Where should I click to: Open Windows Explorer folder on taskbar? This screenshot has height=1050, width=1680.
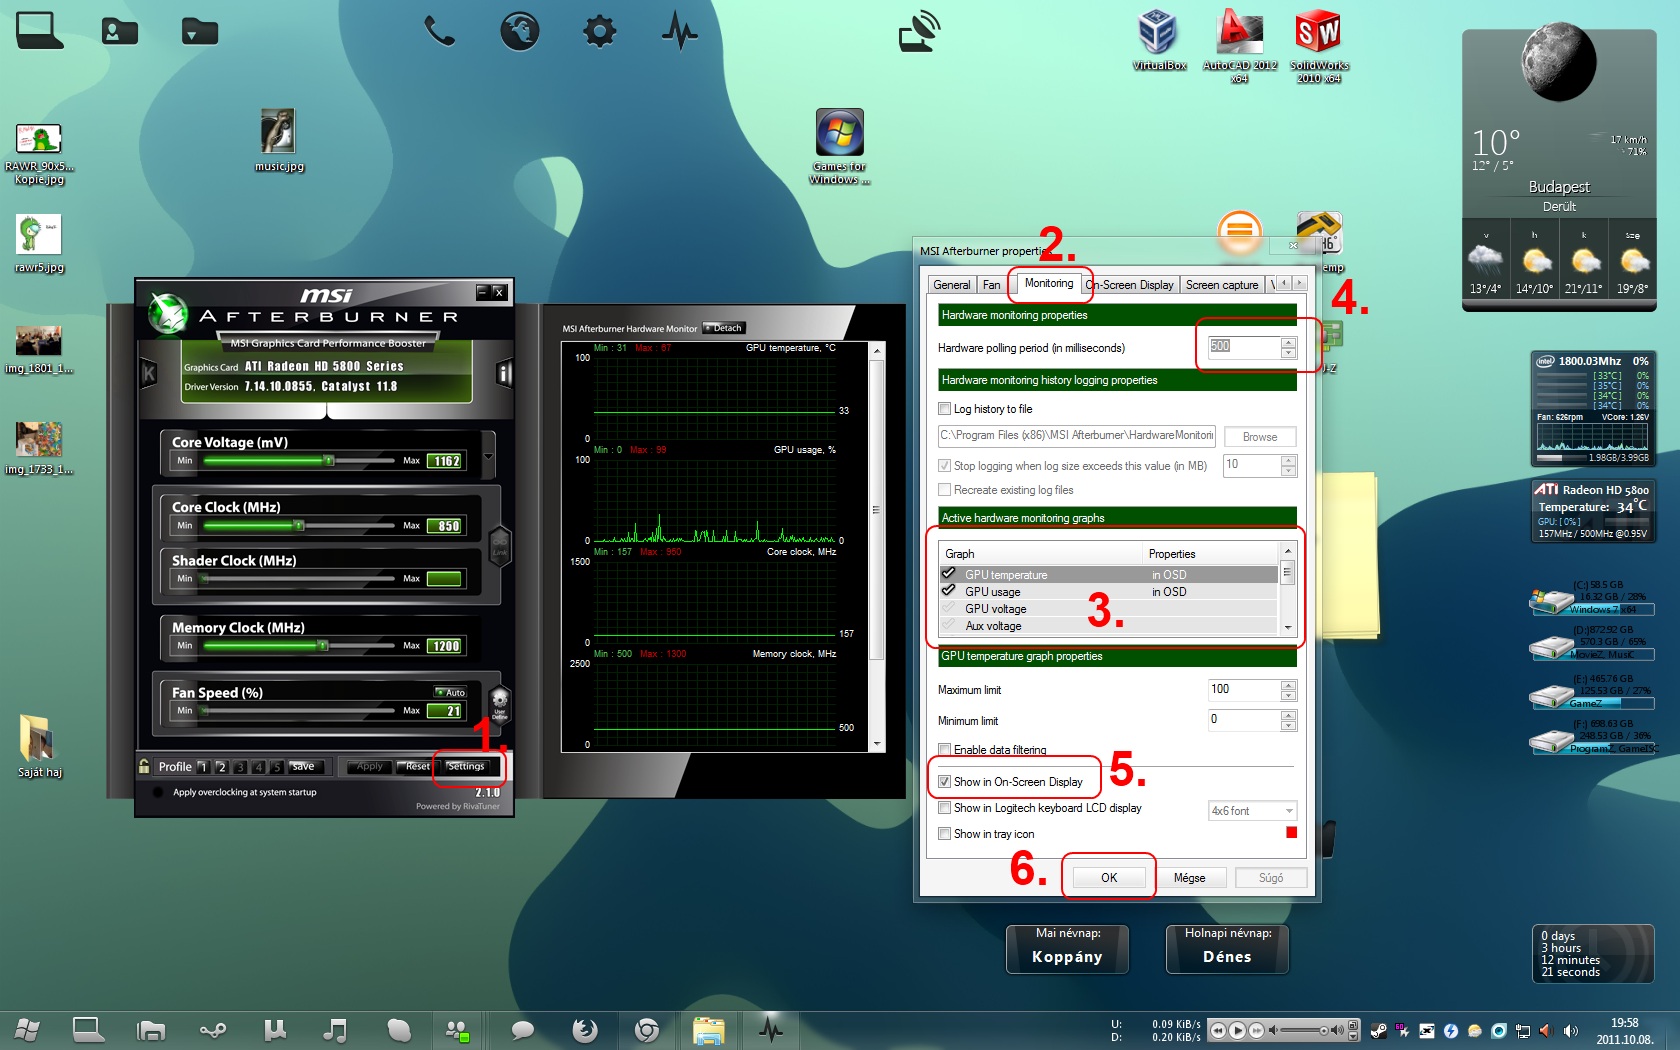pyautogui.click(x=709, y=1030)
